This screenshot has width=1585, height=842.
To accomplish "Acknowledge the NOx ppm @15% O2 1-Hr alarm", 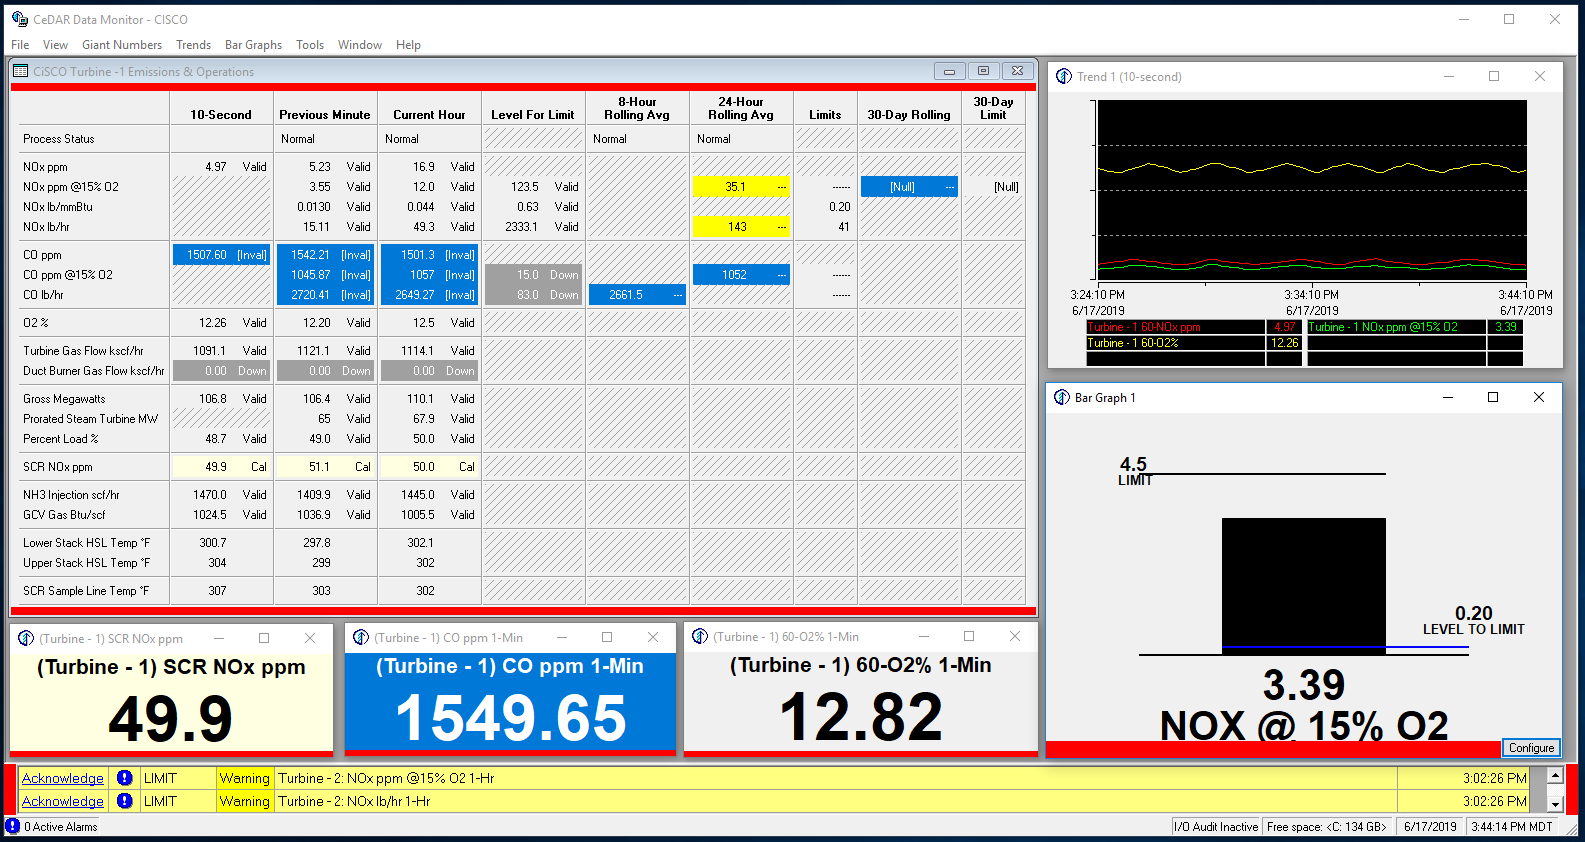I will (x=63, y=778).
